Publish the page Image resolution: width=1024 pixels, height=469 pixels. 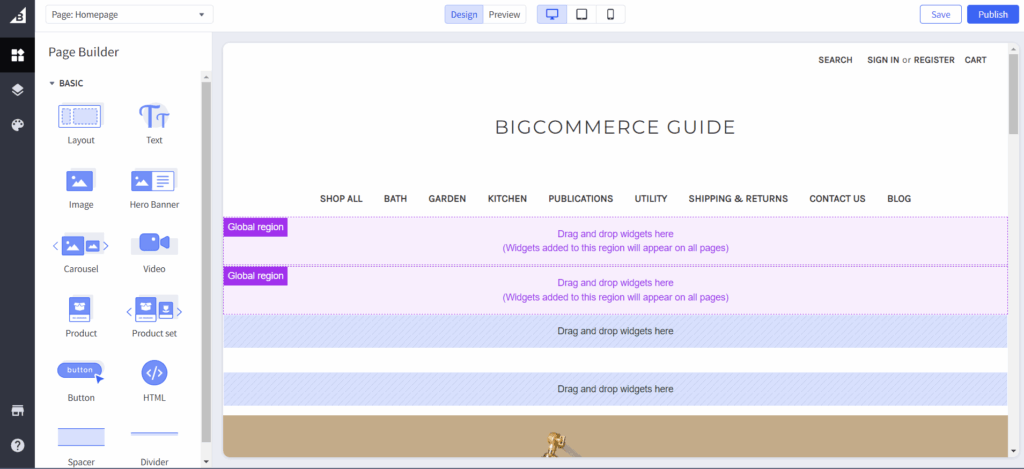pos(993,14)
